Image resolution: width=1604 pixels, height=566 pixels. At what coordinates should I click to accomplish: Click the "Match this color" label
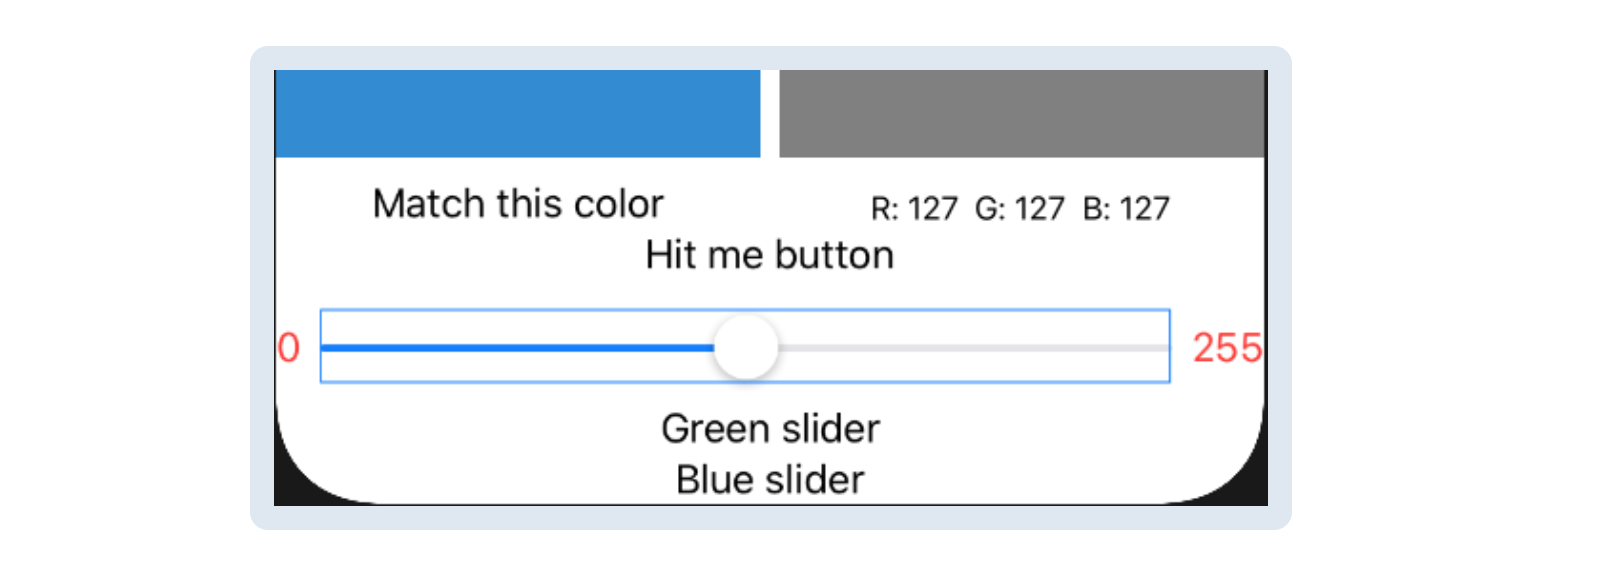[517, 204]
